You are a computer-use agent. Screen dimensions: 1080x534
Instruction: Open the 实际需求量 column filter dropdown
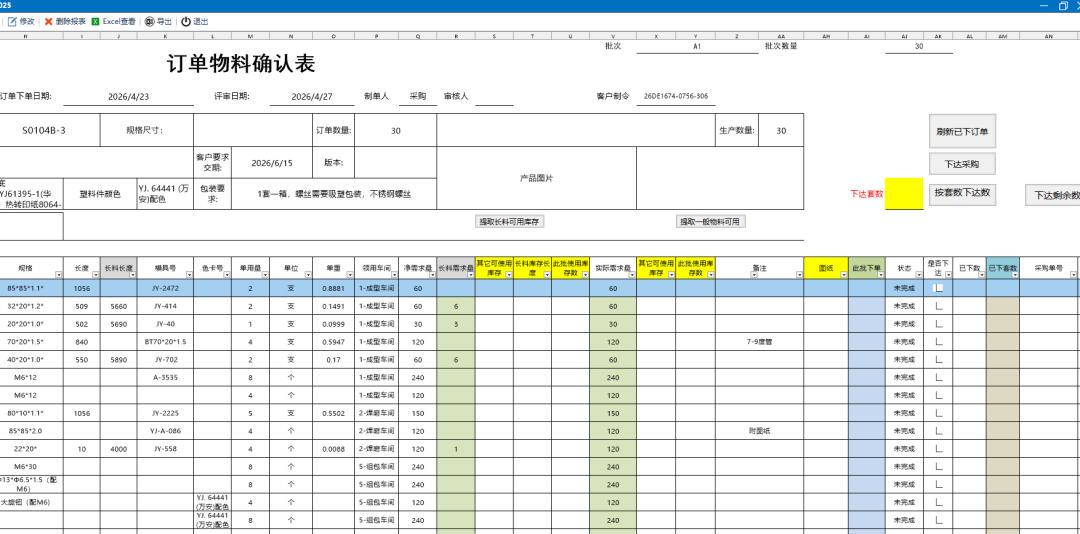630,274
